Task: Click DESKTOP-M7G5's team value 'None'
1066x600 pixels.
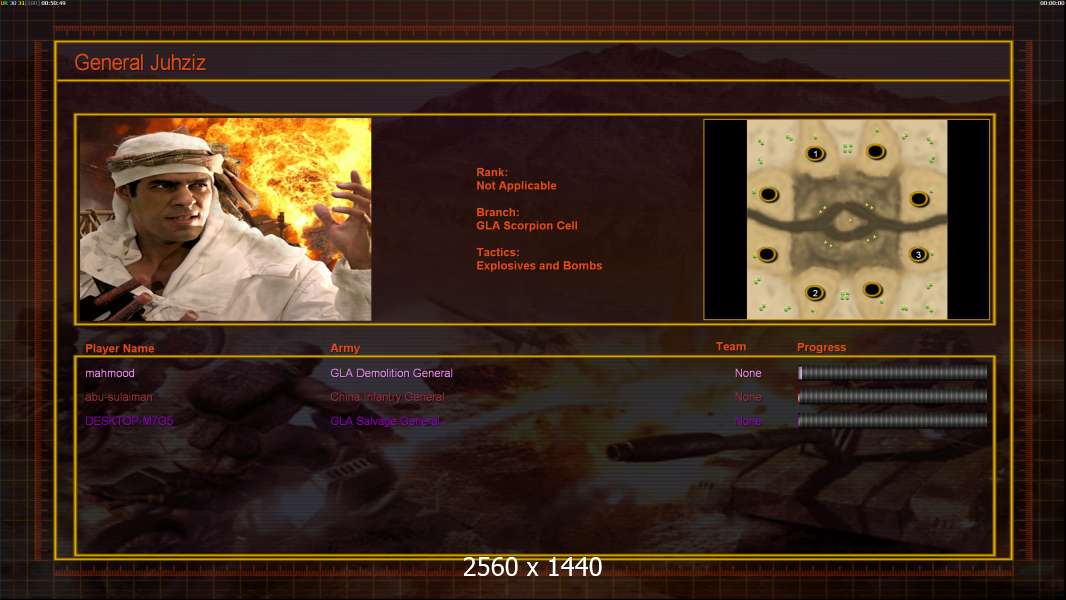Action: [748, 421]
